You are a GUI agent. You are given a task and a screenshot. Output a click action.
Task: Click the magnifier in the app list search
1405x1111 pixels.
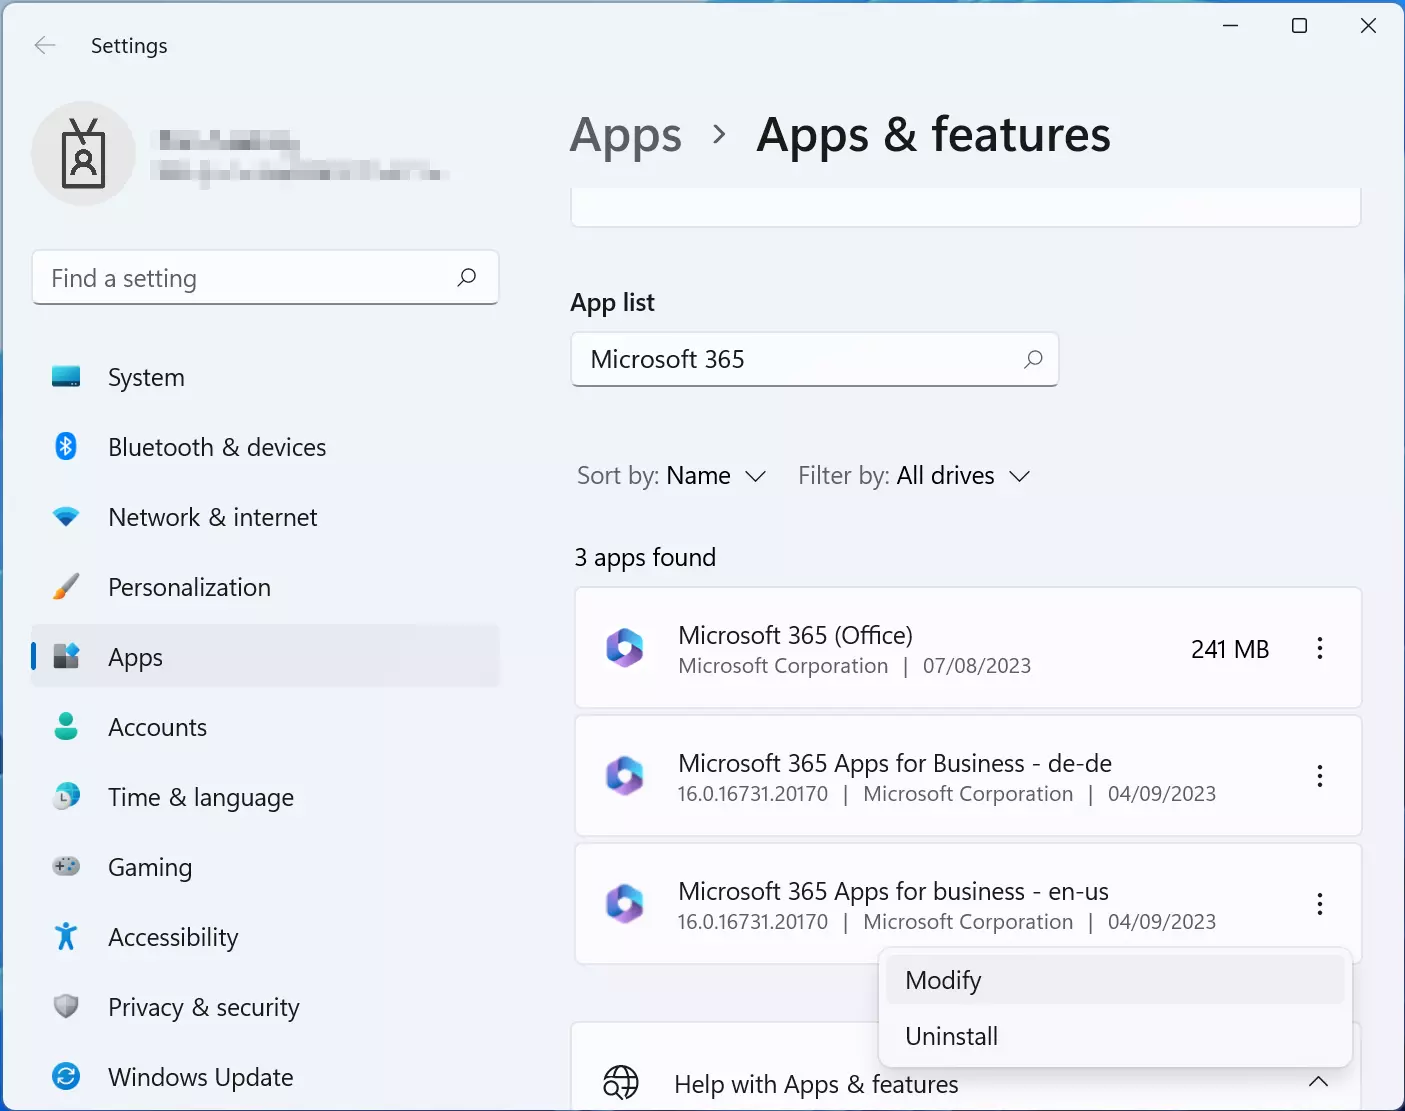click(x=1033, y=359)
